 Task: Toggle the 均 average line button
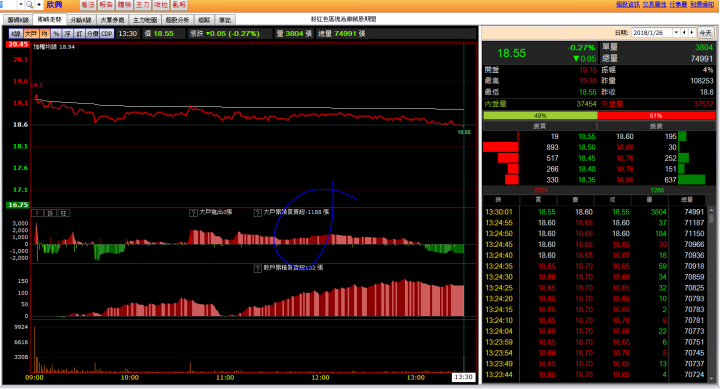pos(45,34)
